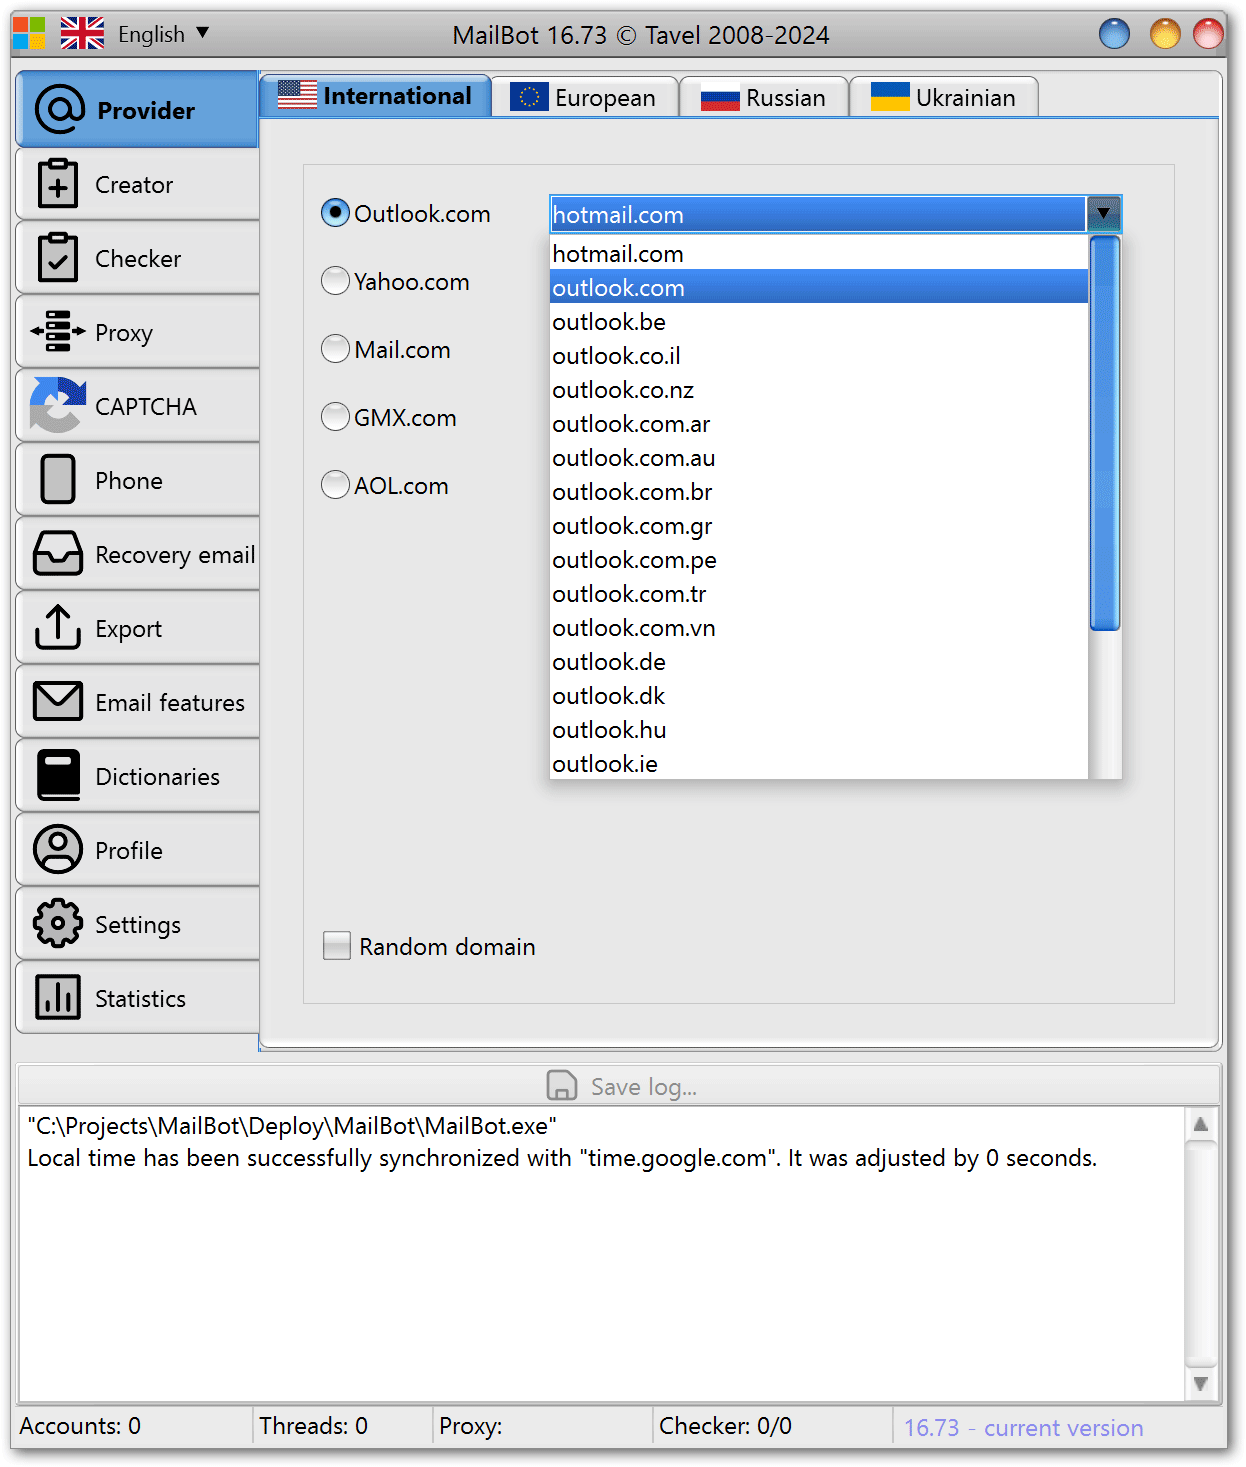Pick outlook.de in the list
Viewport: 1246px width, 1467px height.
(x=818, y=661)
